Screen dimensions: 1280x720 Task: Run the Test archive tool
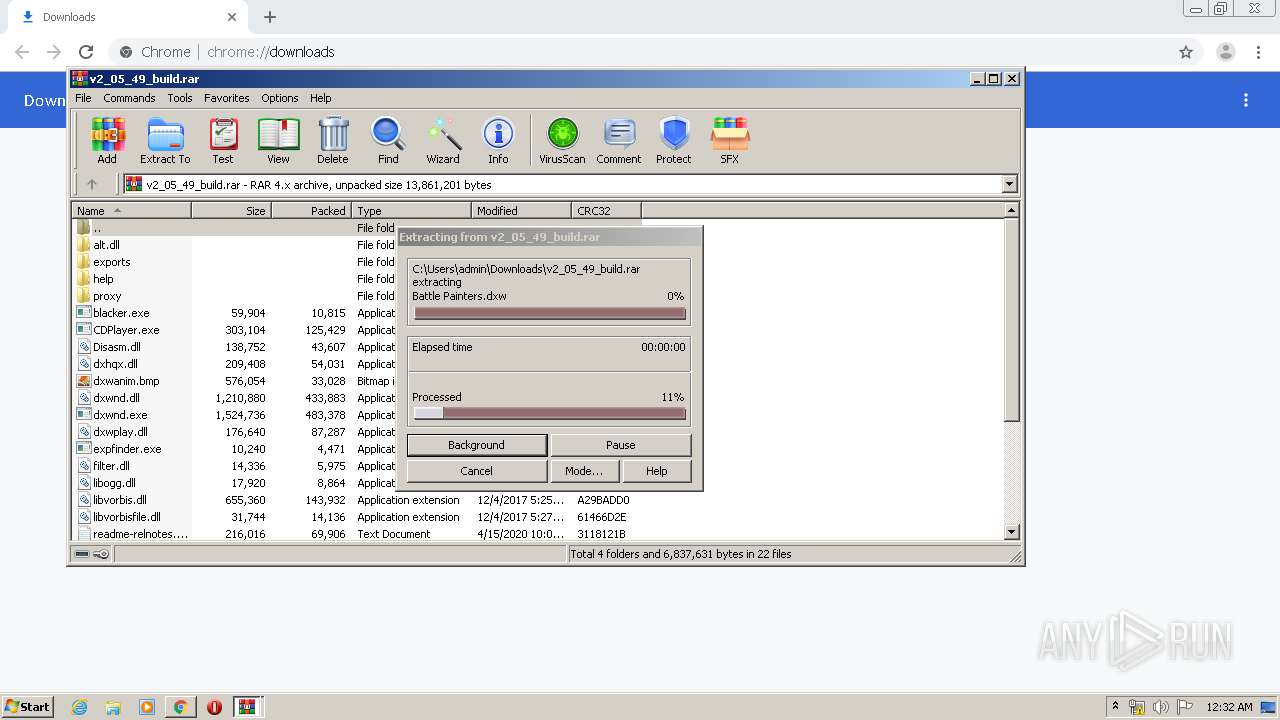tap(223, 140)
